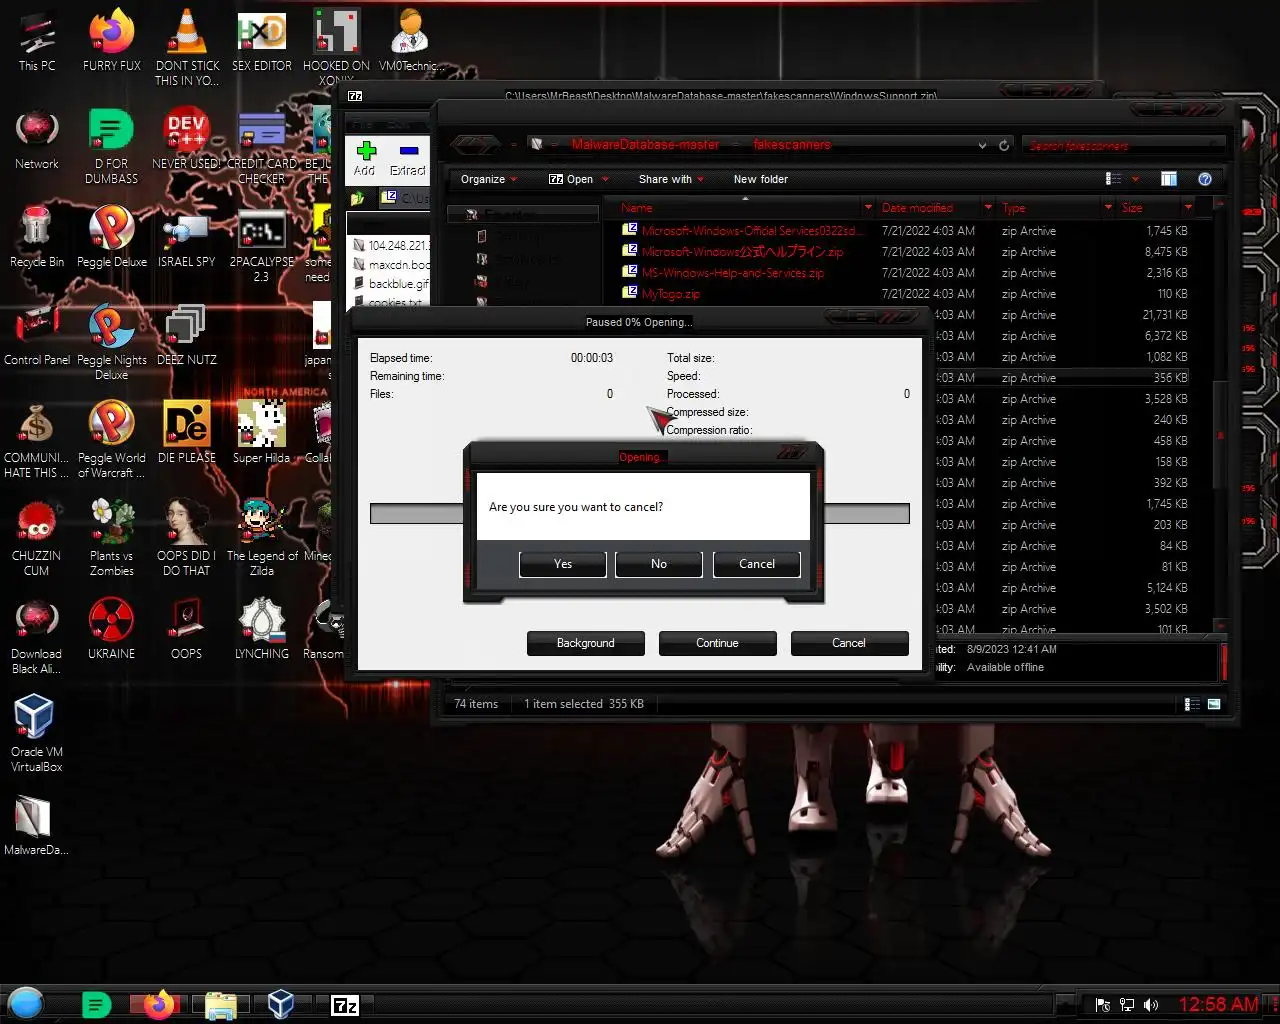1280x1024 pixels.
Task: Open the Recycle Bin desktop icon
Action: click(x=37, y=238)
